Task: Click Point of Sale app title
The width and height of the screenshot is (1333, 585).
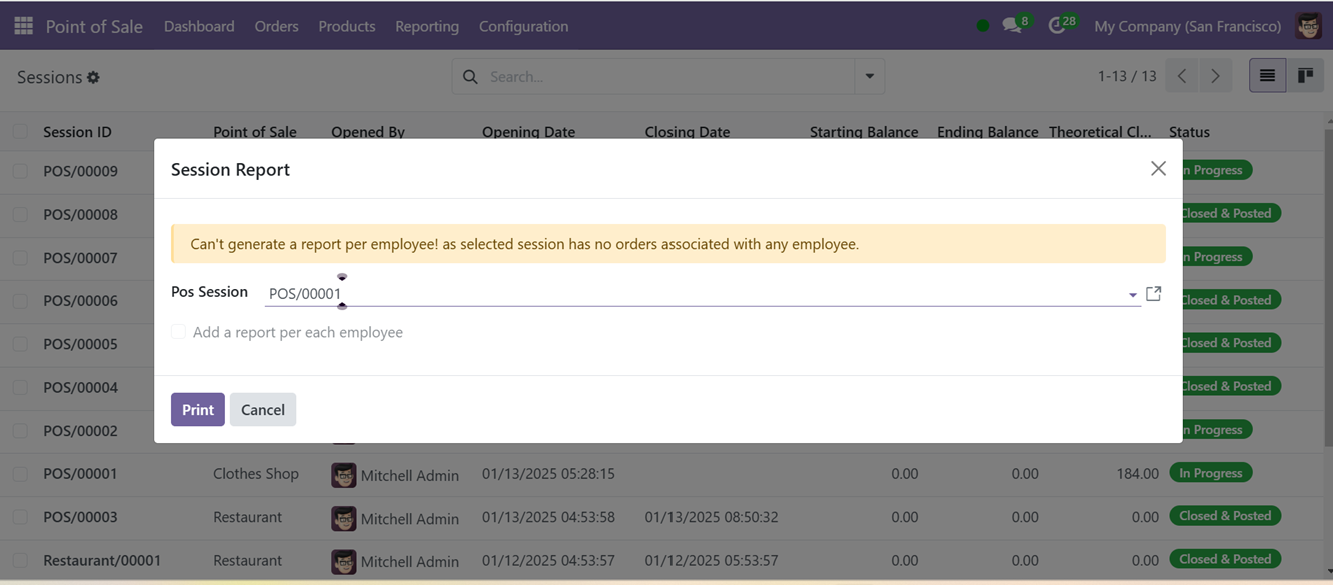Action: pyautogui.click(x=94, y=26)
